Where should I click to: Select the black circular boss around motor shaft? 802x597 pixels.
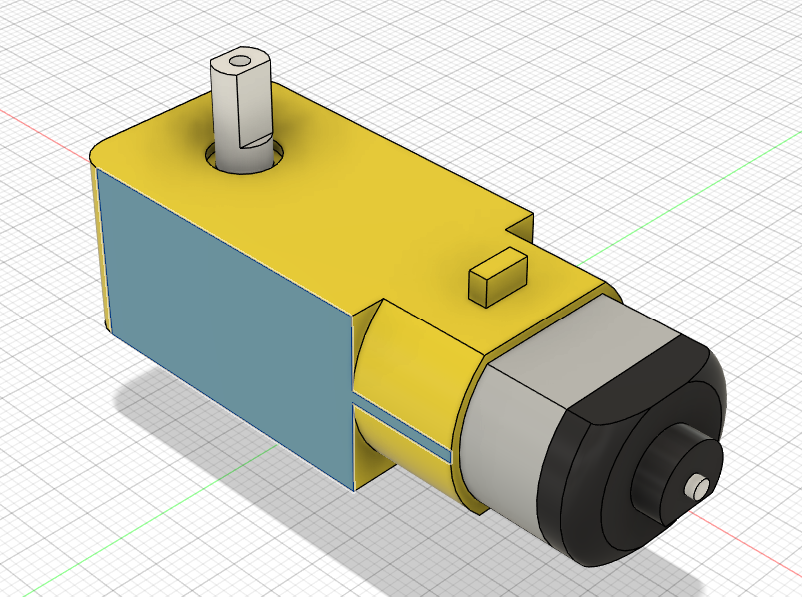tap(676, 476)
